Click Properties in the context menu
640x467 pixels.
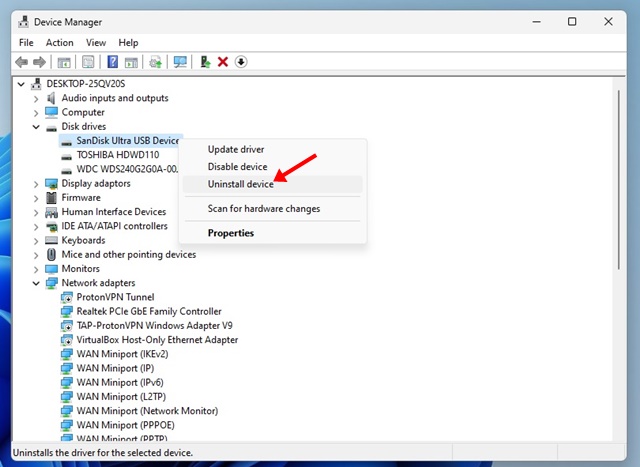click(231, 233)
